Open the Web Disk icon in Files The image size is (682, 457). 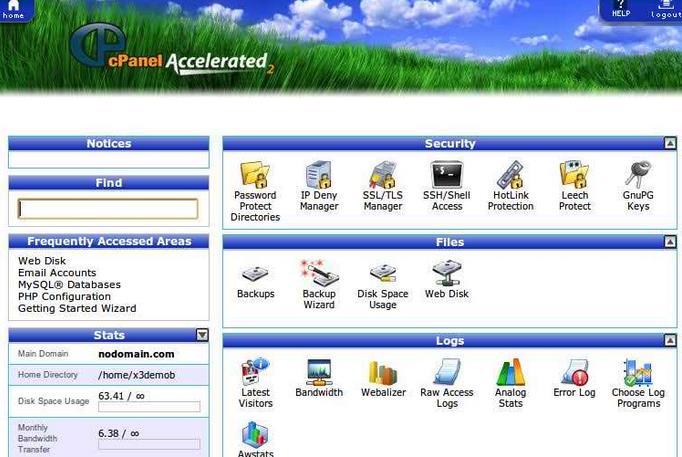[447, 280]
